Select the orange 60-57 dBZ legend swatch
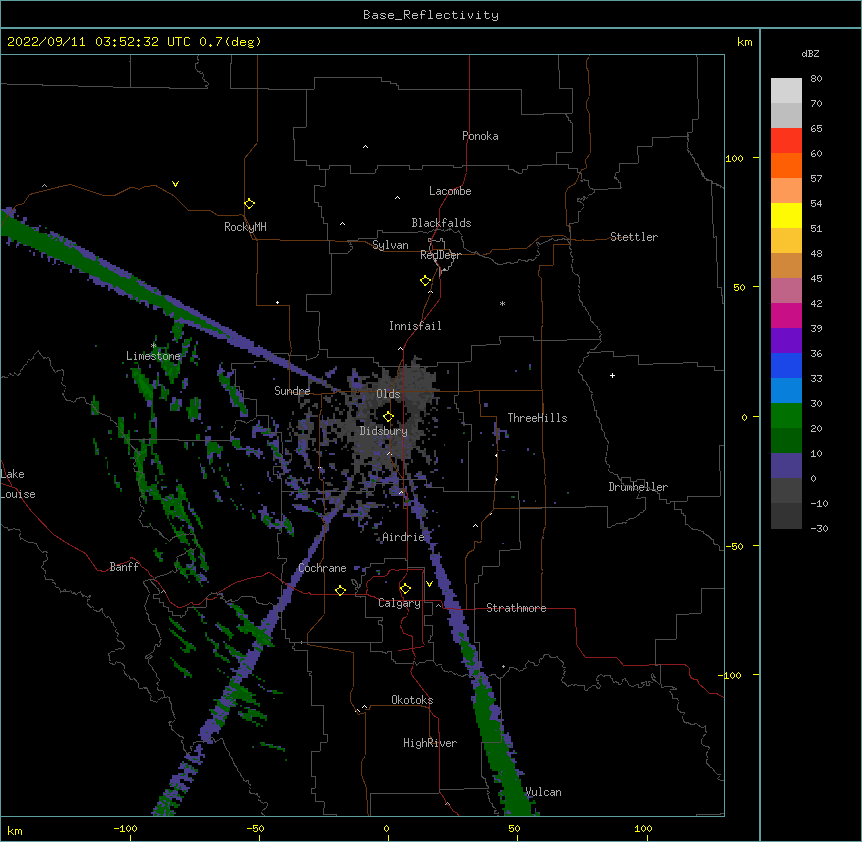Viewport: 862px width, 842px height. coord(786,165)
